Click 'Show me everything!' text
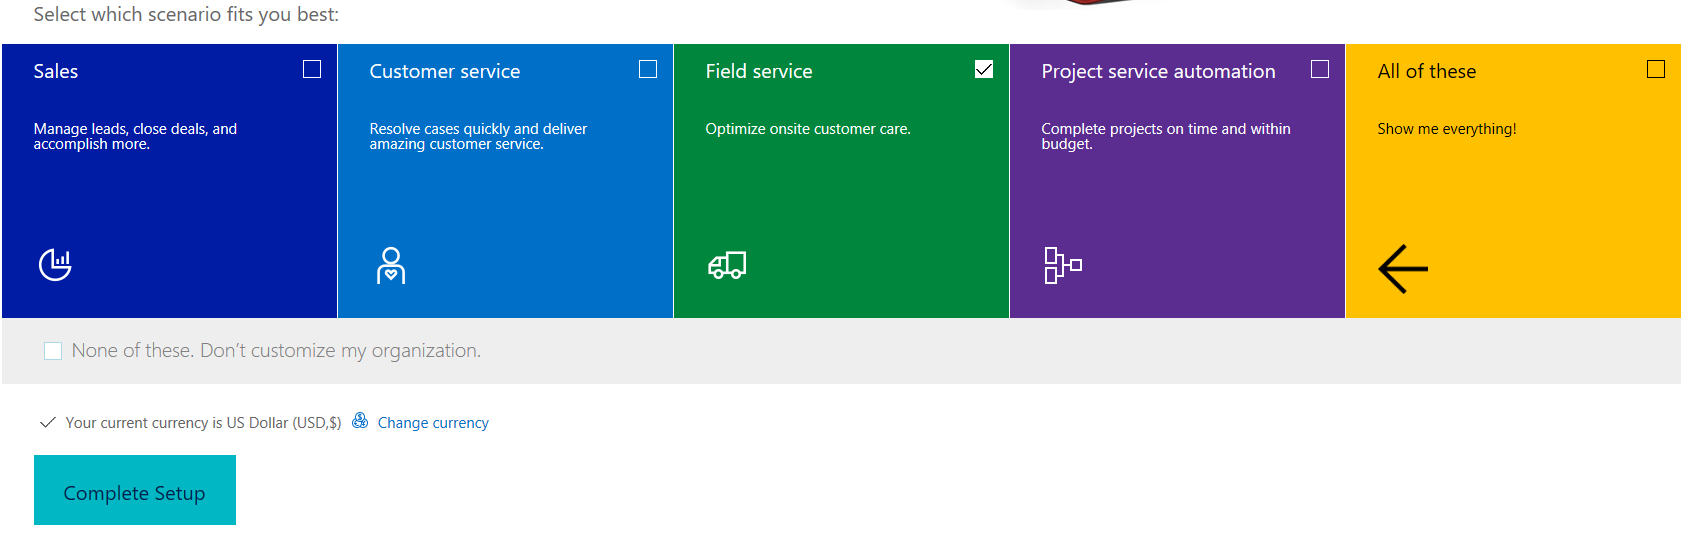 (1447, 129)
